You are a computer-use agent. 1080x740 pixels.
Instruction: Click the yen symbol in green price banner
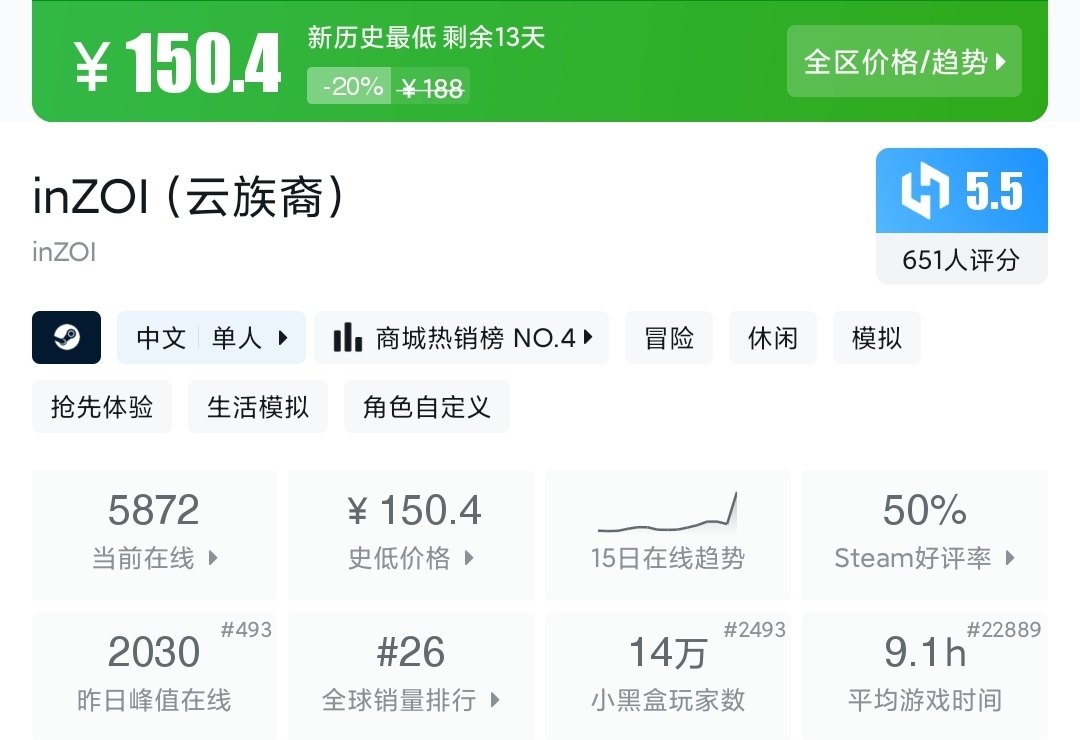(x=92, y=66)
